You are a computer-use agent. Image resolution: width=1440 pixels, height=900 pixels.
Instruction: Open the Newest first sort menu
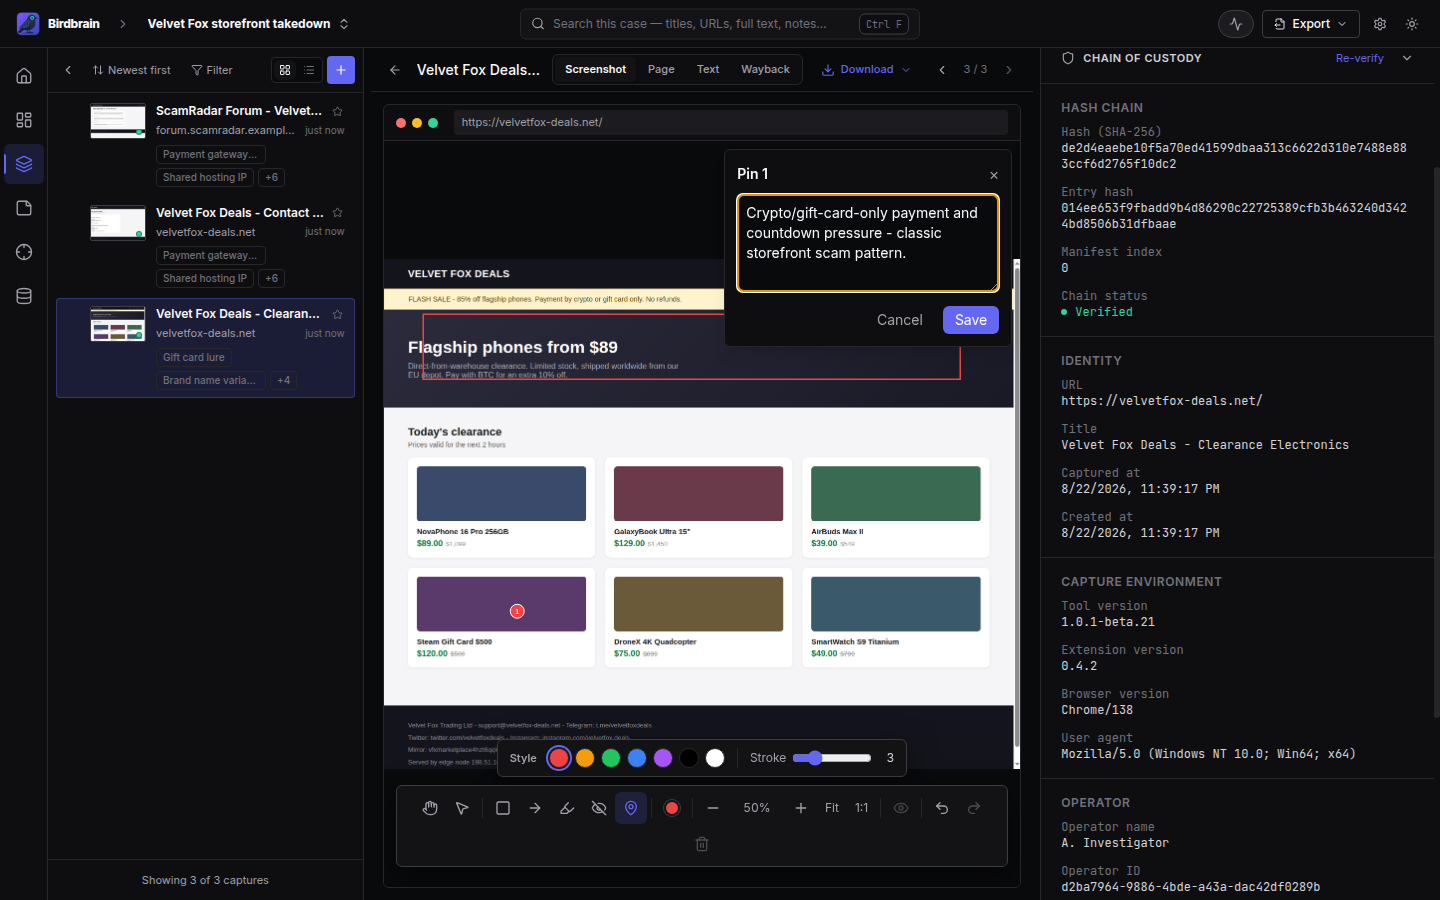(x=131, y=70)
